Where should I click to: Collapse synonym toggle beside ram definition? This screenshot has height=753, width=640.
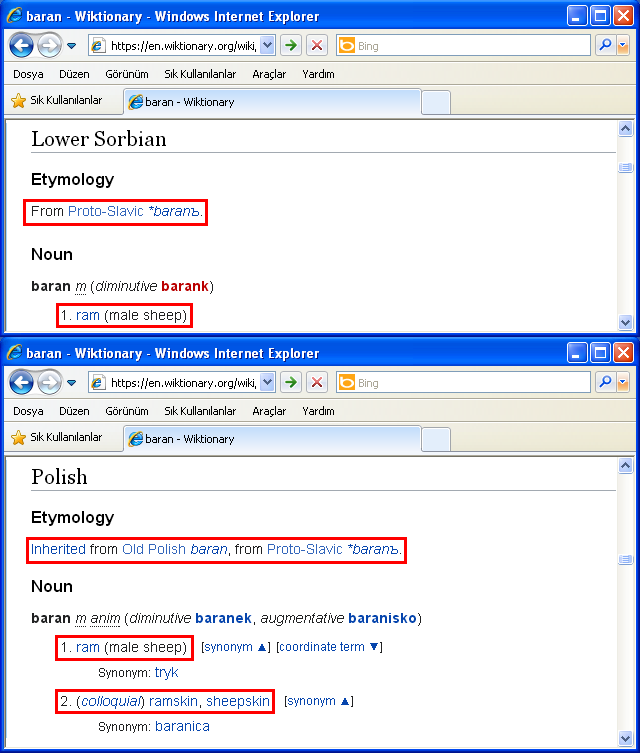tap(235, 647)
